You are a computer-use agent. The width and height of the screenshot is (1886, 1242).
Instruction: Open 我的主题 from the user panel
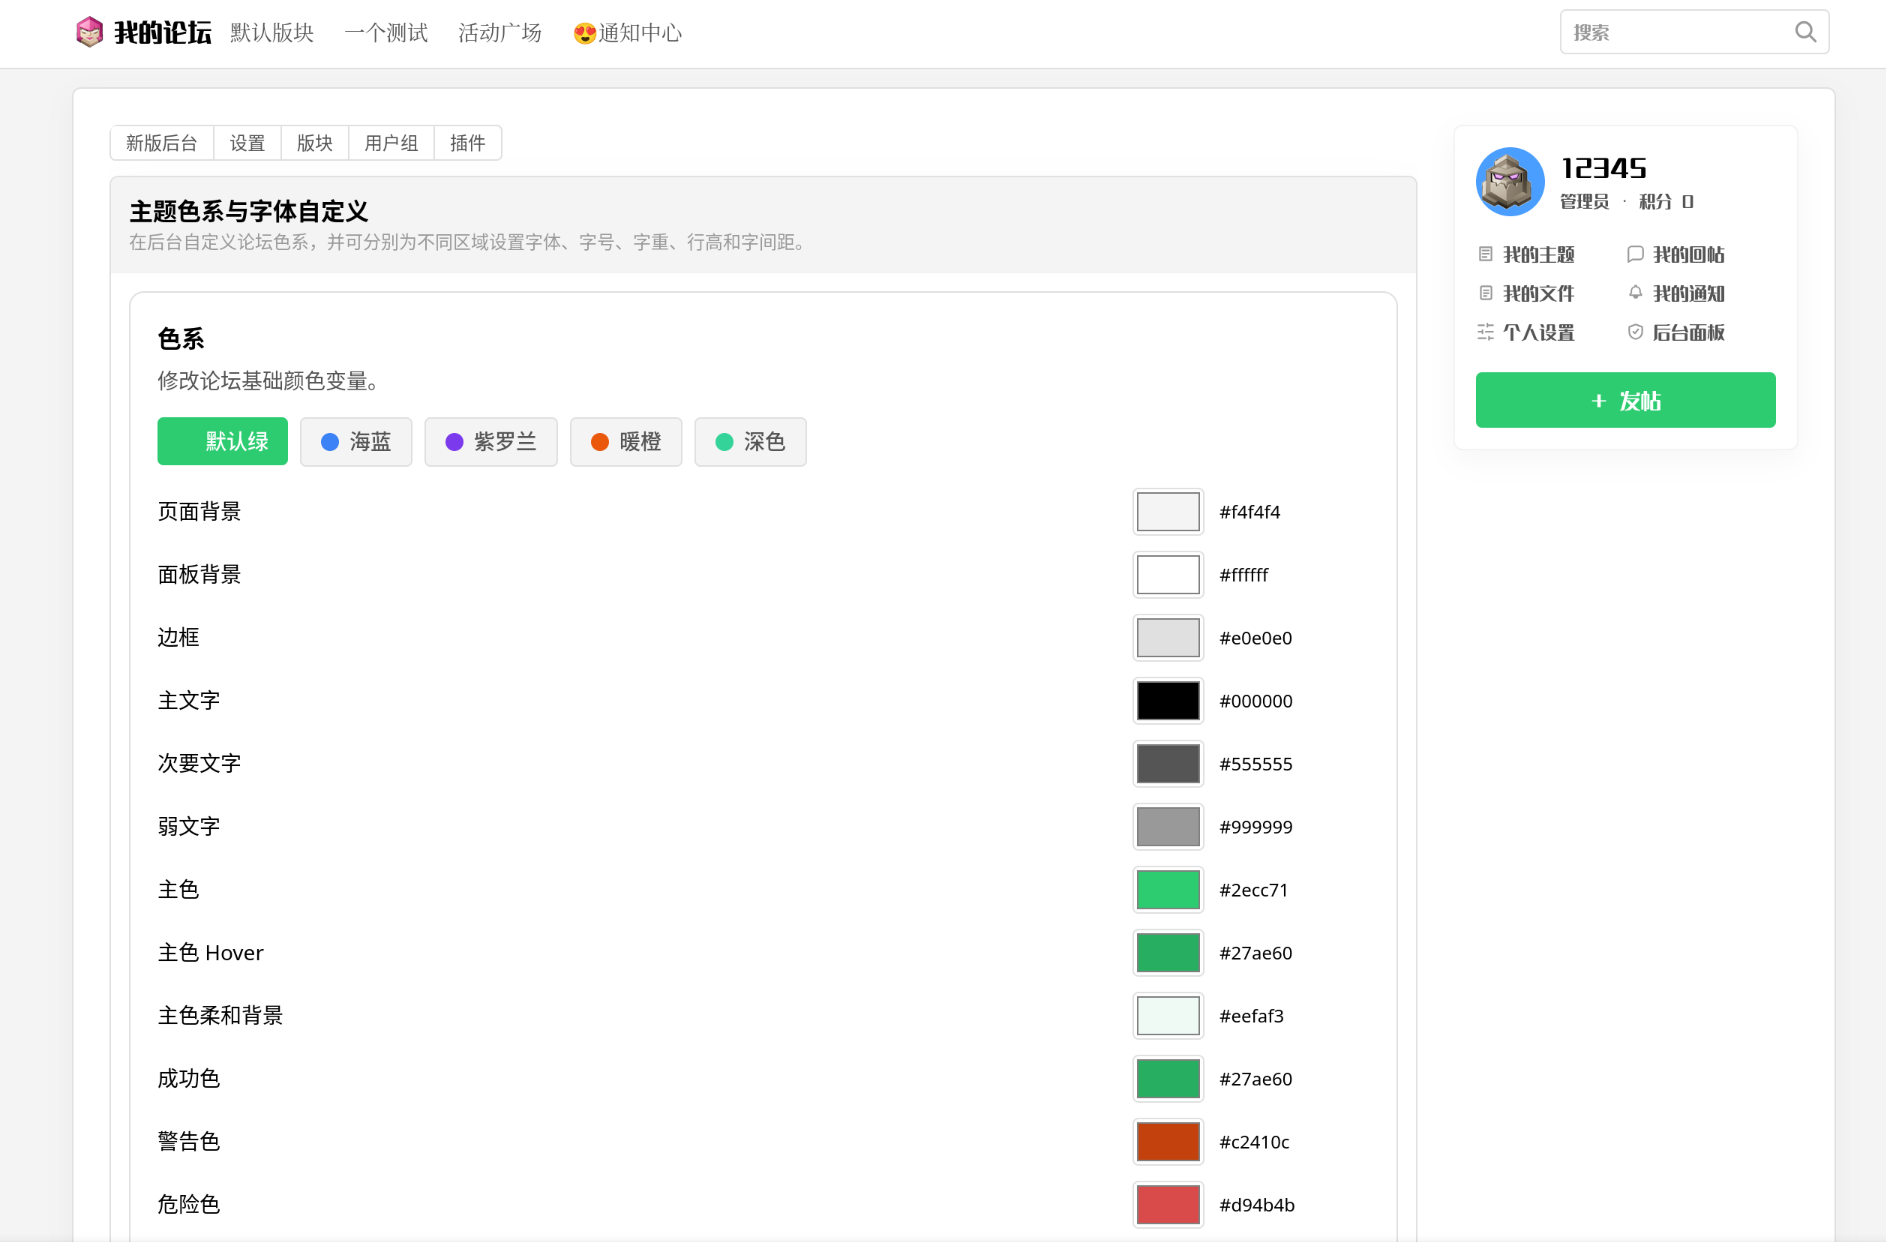click(1526, 255)
